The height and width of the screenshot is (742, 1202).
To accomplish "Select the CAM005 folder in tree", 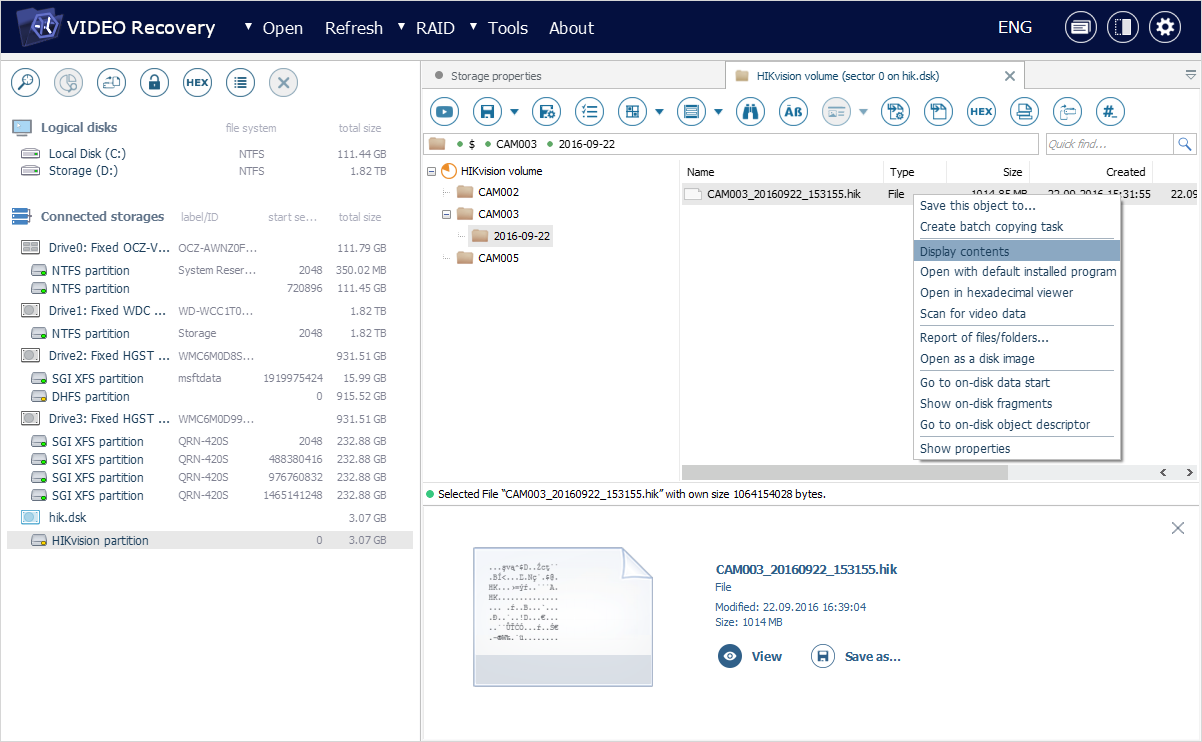I will [x=488, y=258].
